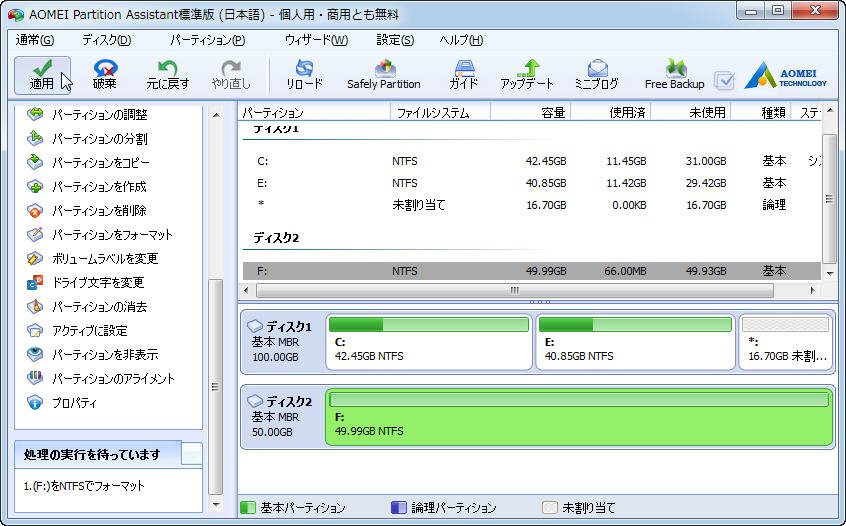Select ディスク2 50.00GB disk label
Screen dimensions: 846x526
click(x=282, y=417)
